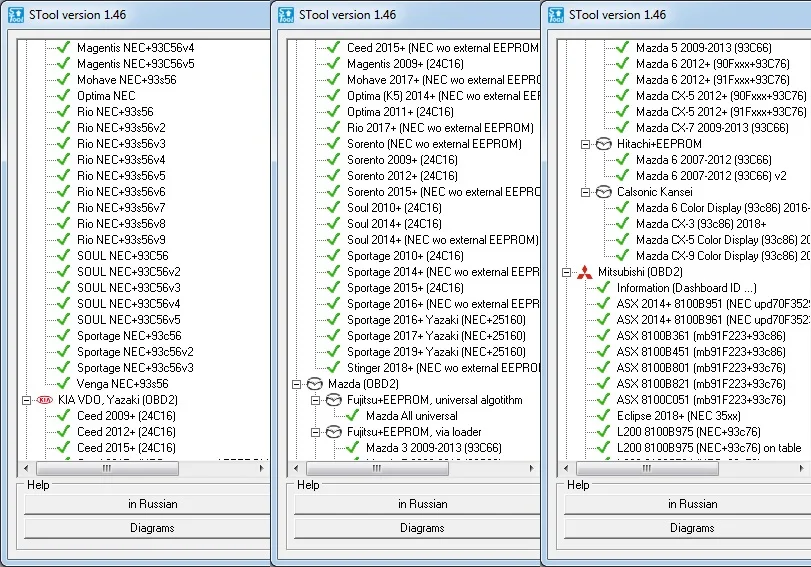Collapse the Mitsubishi (OBD2) tree branch
This screenshot has width=811, height=567.
[566, 272]
